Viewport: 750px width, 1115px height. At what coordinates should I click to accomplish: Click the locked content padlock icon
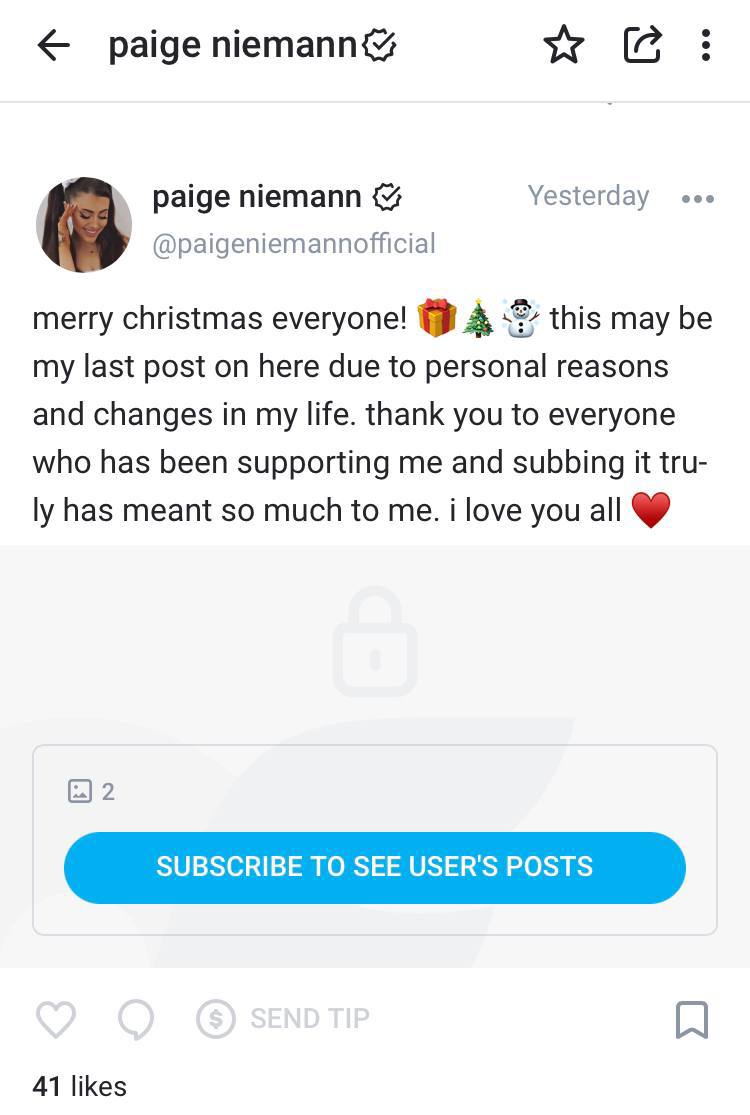(375, 641)
